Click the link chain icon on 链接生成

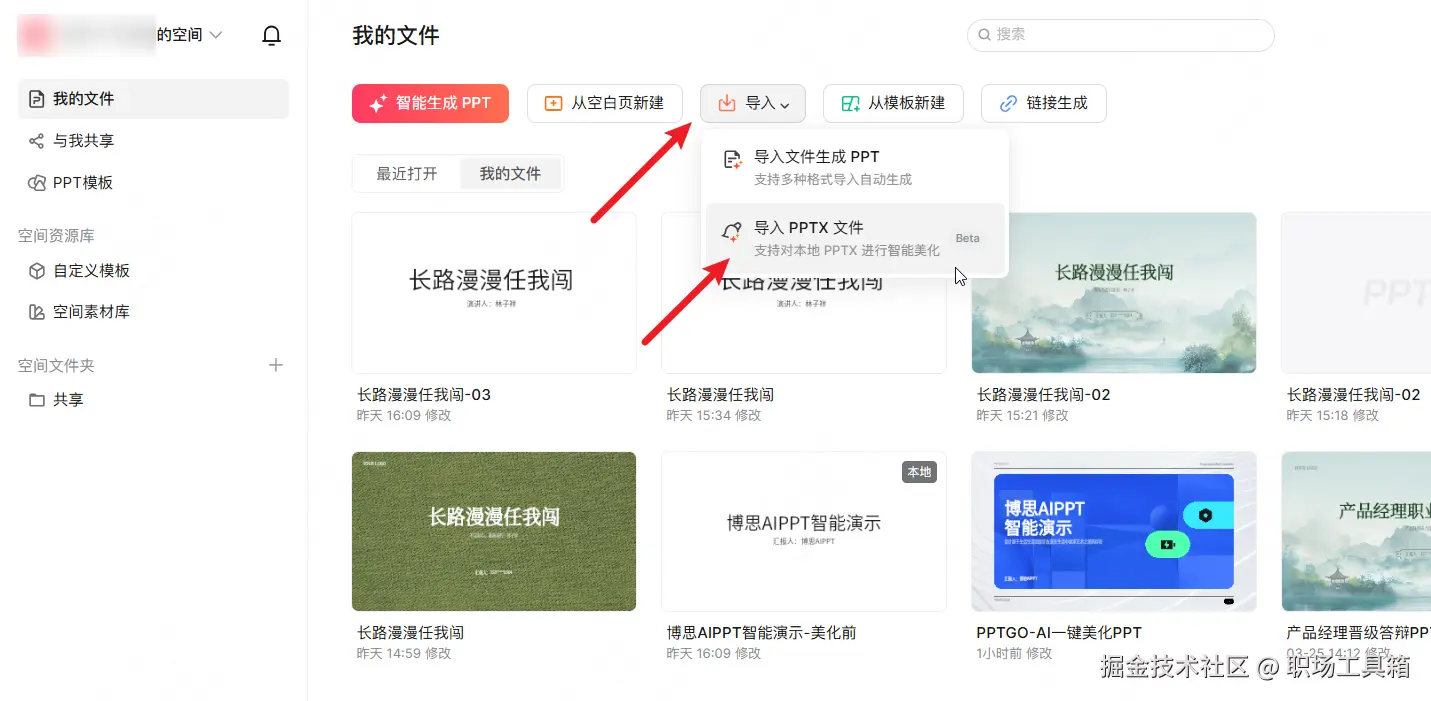[x=1008, y=103]
